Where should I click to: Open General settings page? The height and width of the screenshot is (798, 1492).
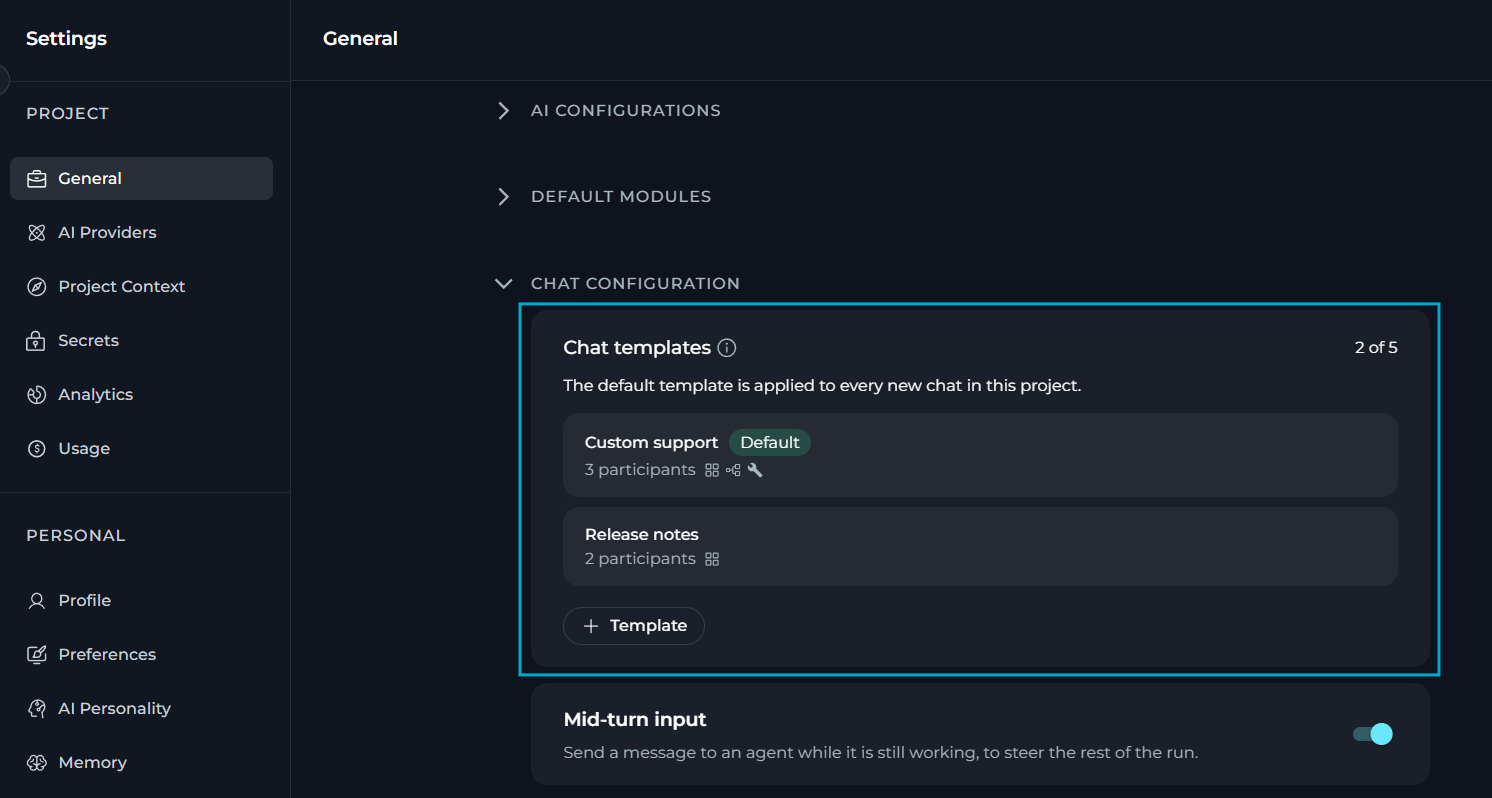click(x=141, y=178)
